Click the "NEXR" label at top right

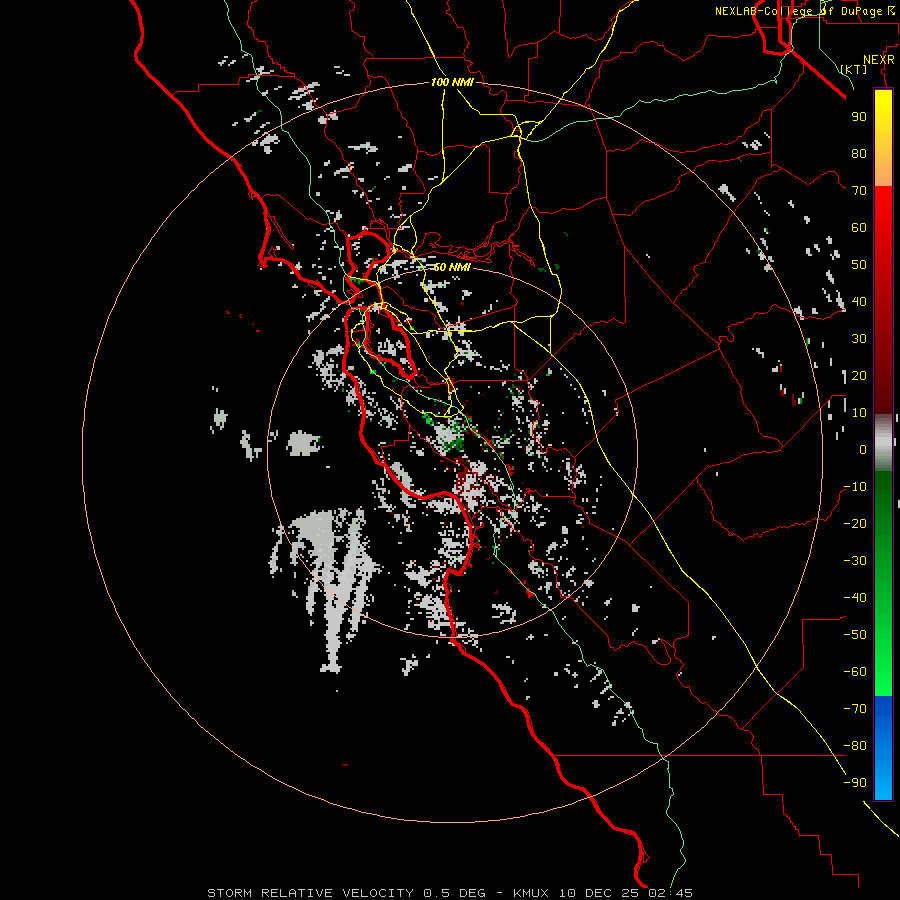pos(879,60)
